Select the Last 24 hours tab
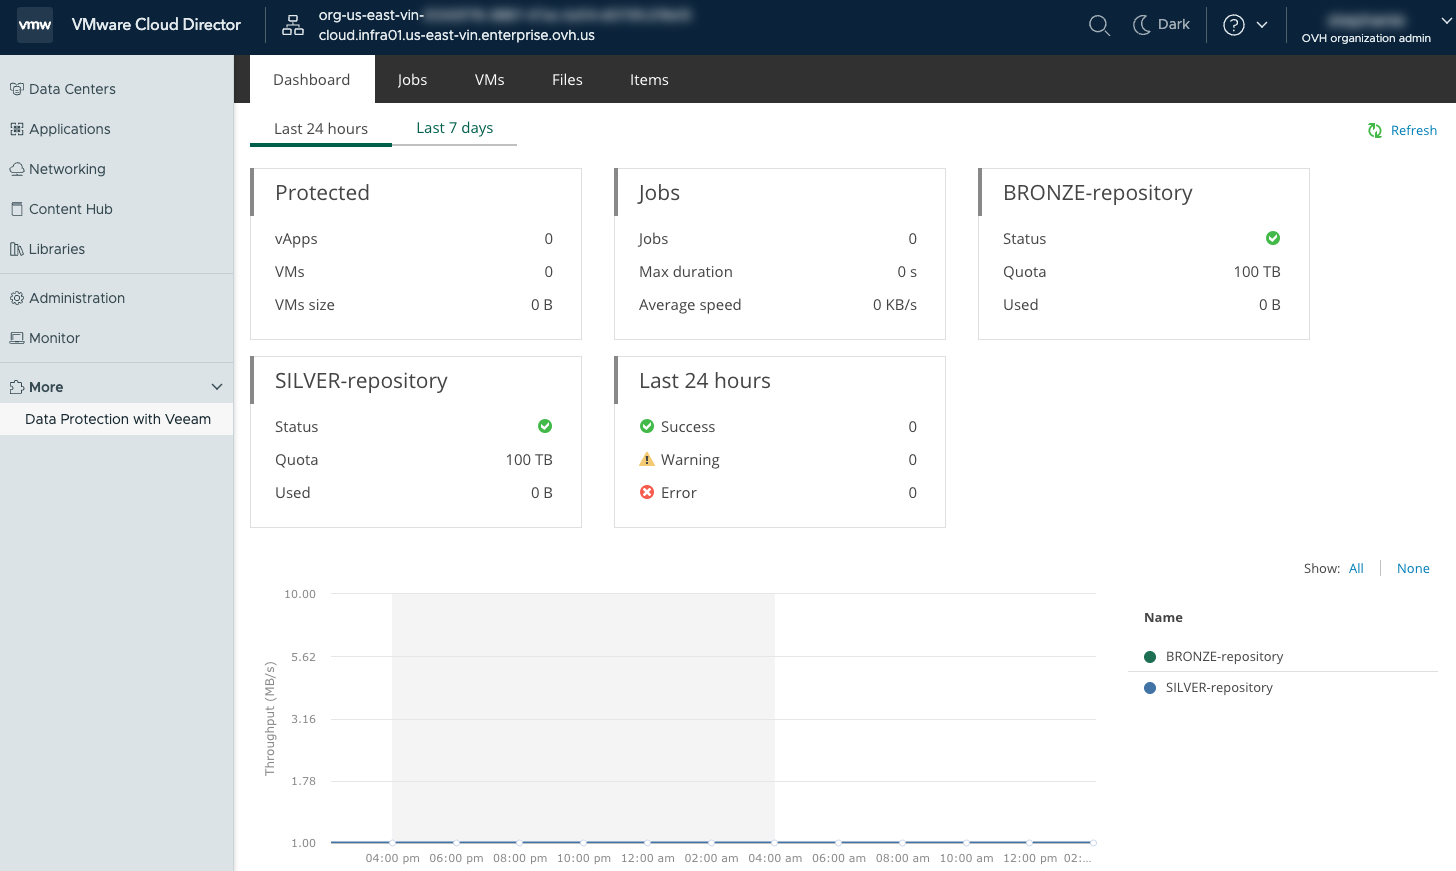This screenshot has width=1456, height=871. 321,129
